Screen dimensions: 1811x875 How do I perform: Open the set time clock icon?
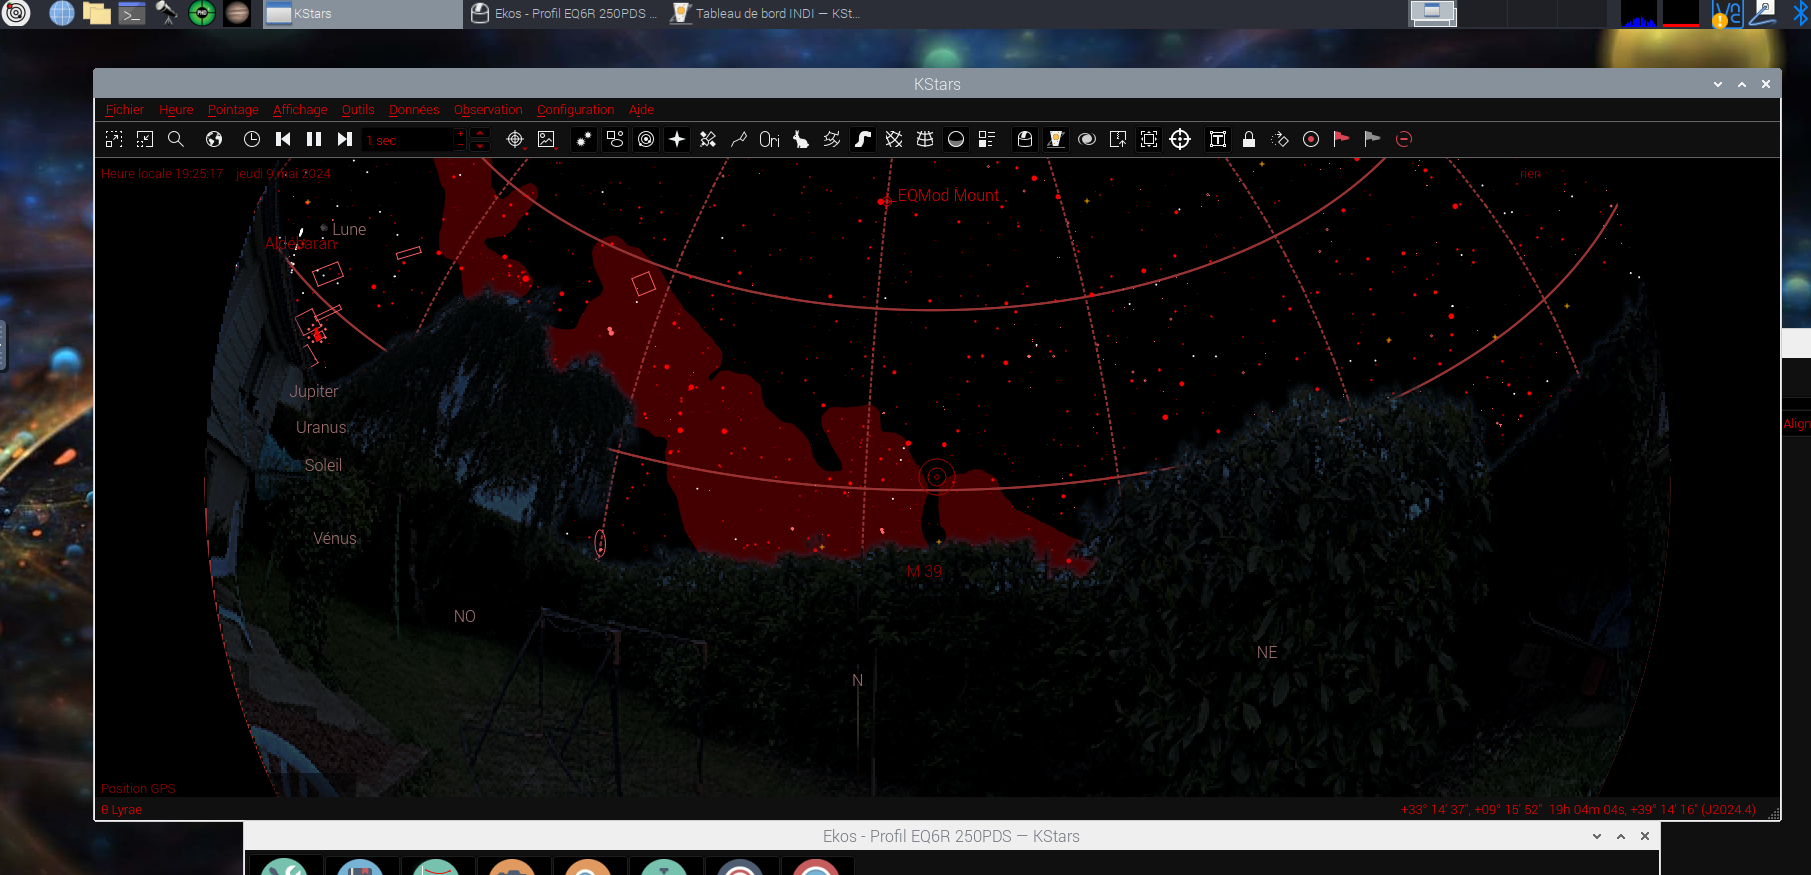[252, 140]
